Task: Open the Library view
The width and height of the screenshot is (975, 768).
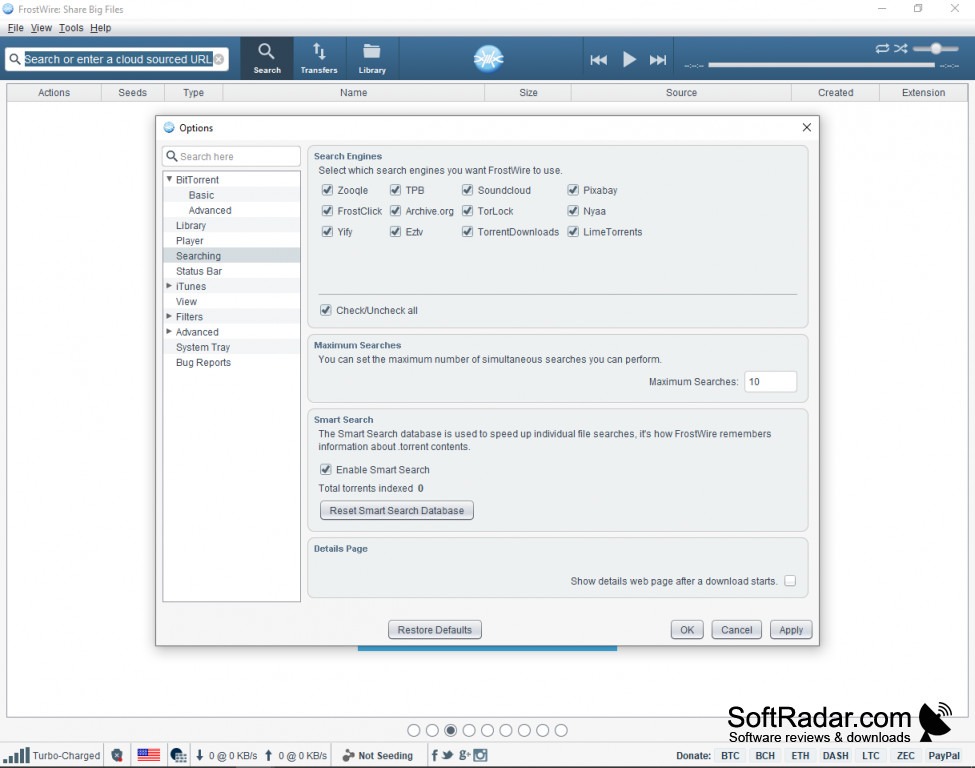Action: [x=372, y=58]
